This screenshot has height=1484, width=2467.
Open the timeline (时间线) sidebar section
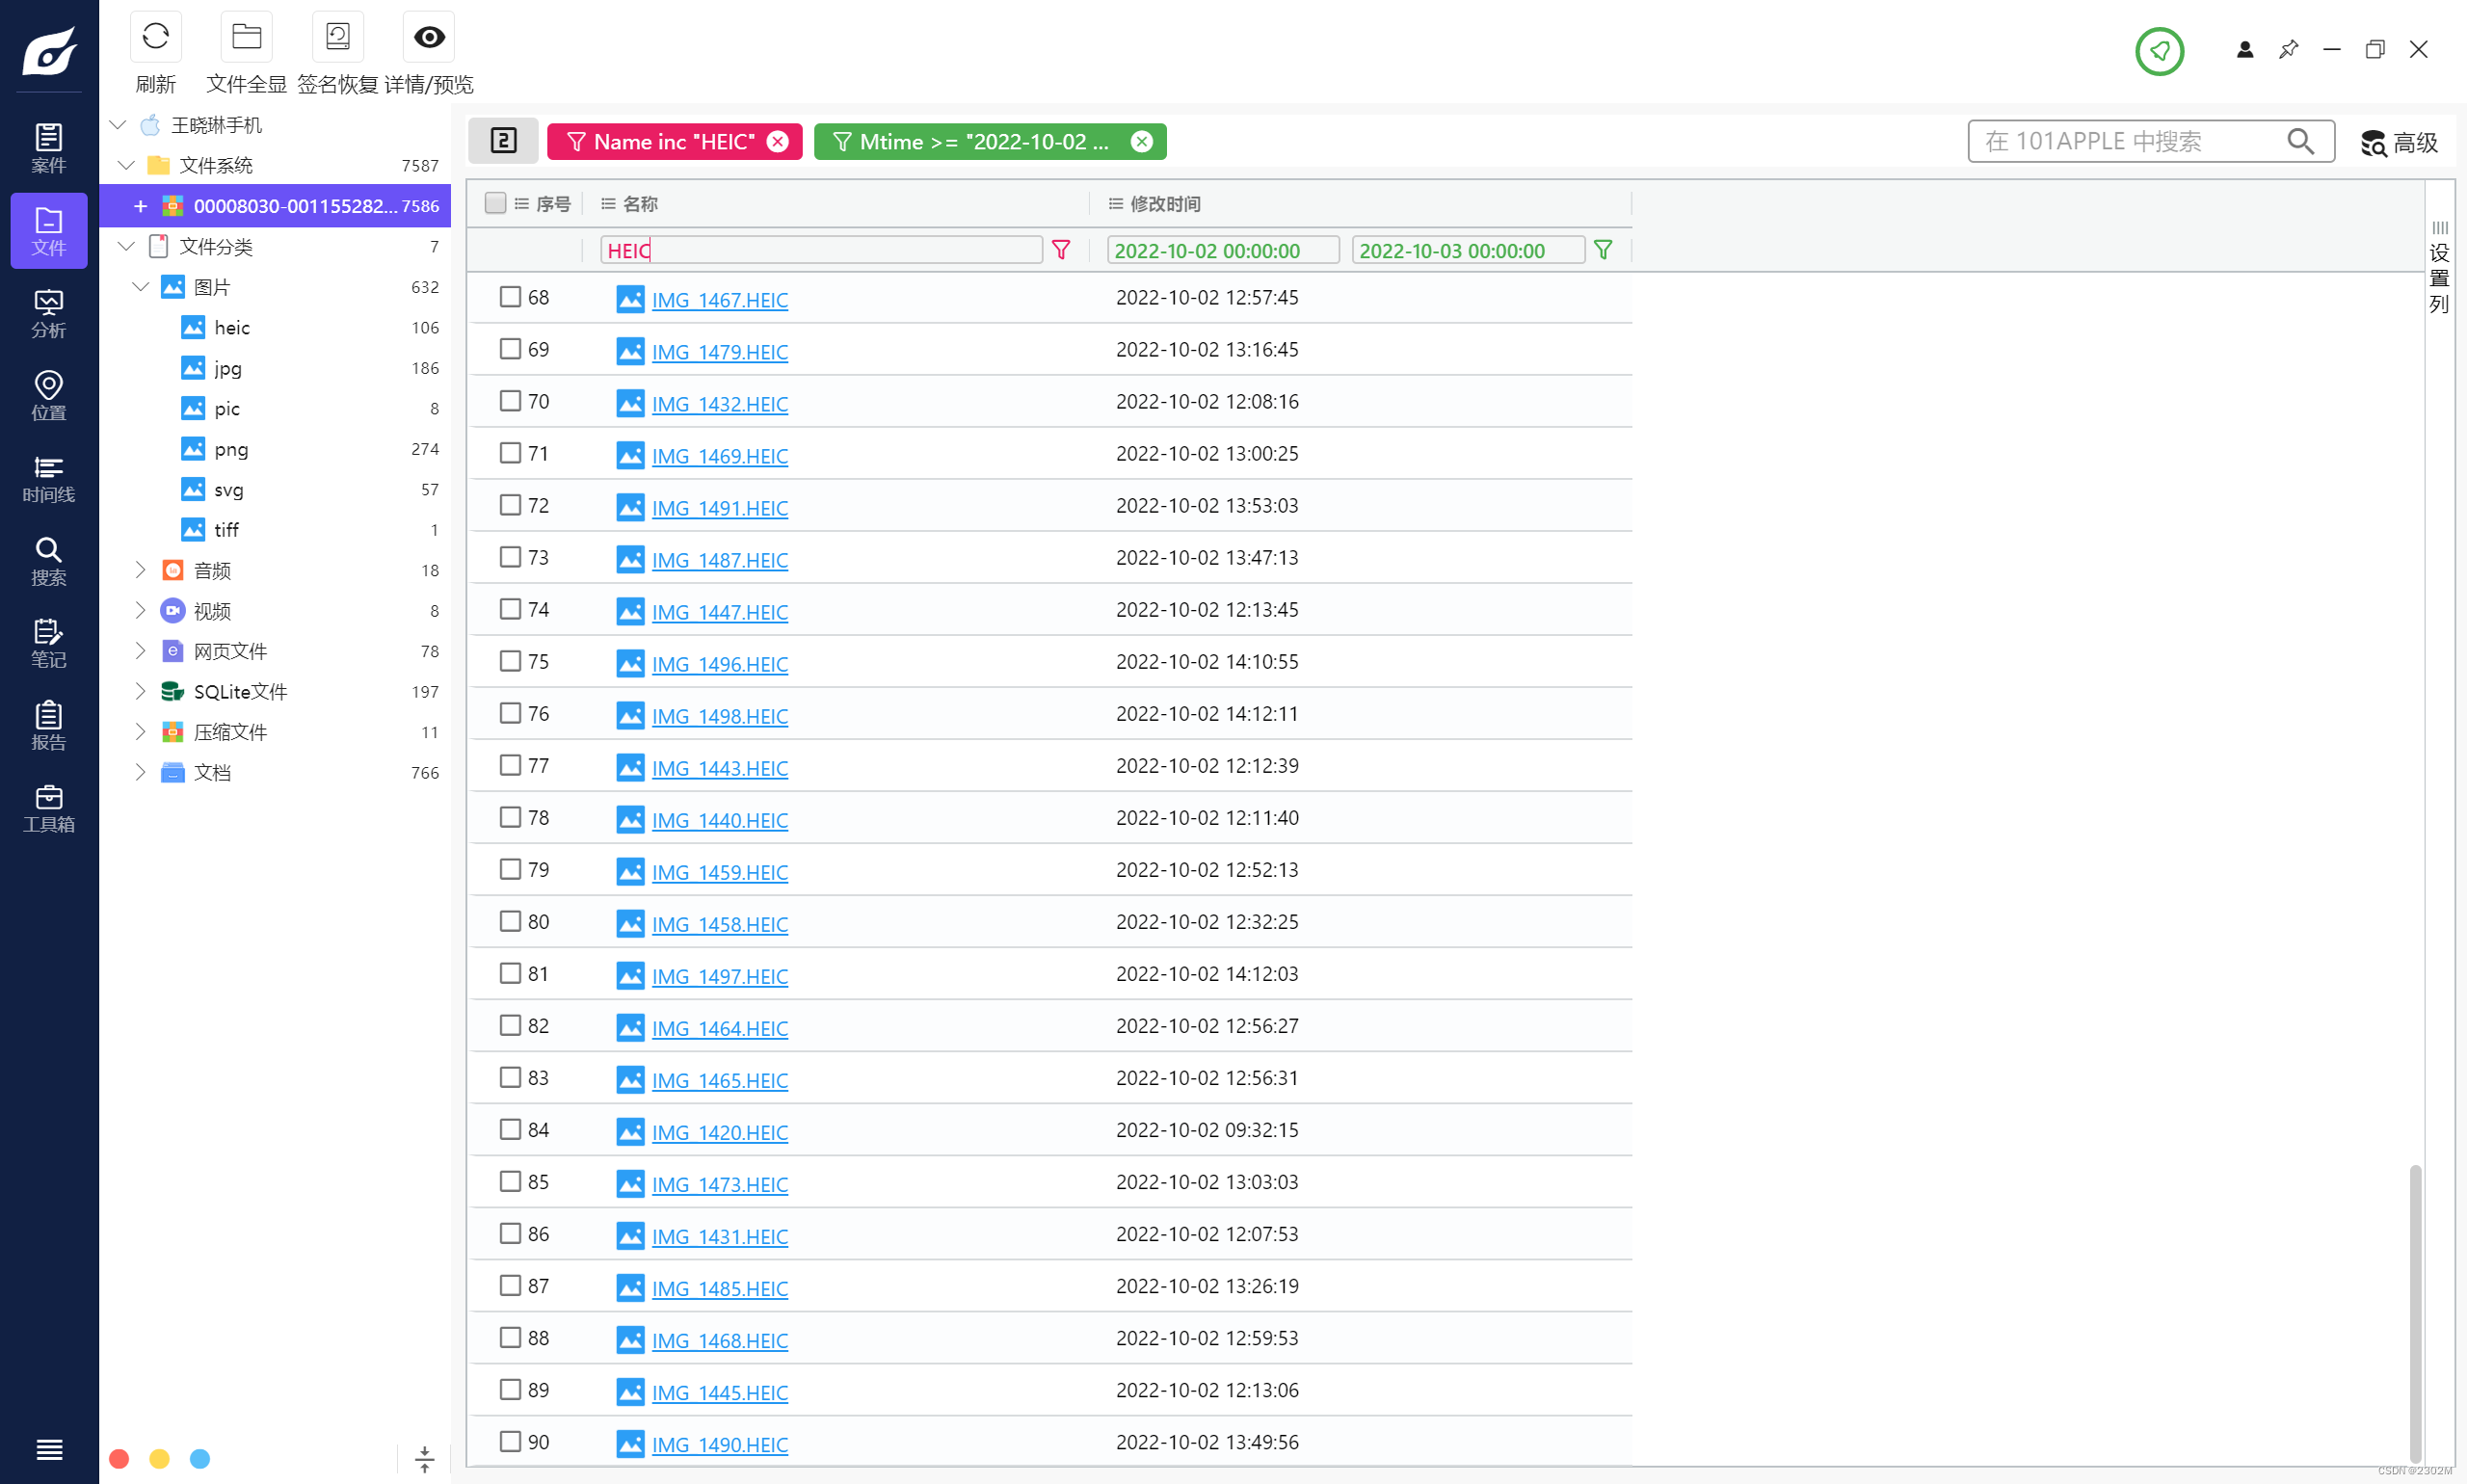[x=48, y=478]
